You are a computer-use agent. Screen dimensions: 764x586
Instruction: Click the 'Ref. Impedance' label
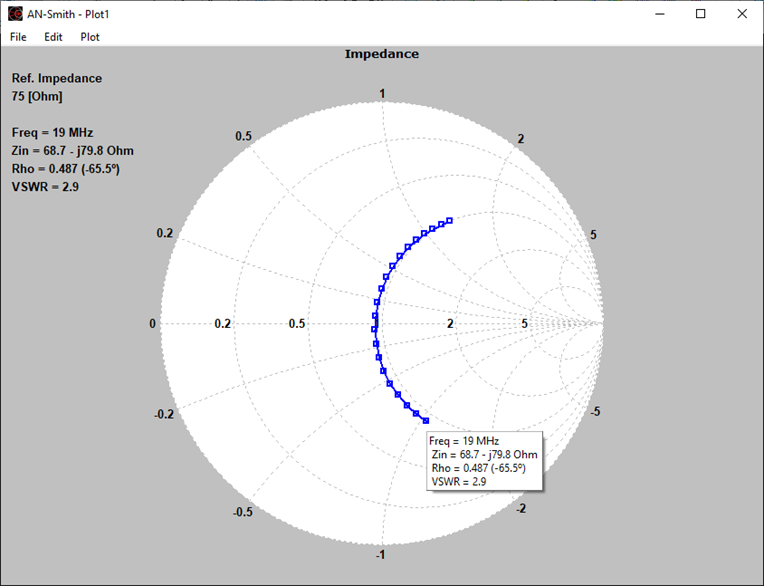click(x=57, y=78)
